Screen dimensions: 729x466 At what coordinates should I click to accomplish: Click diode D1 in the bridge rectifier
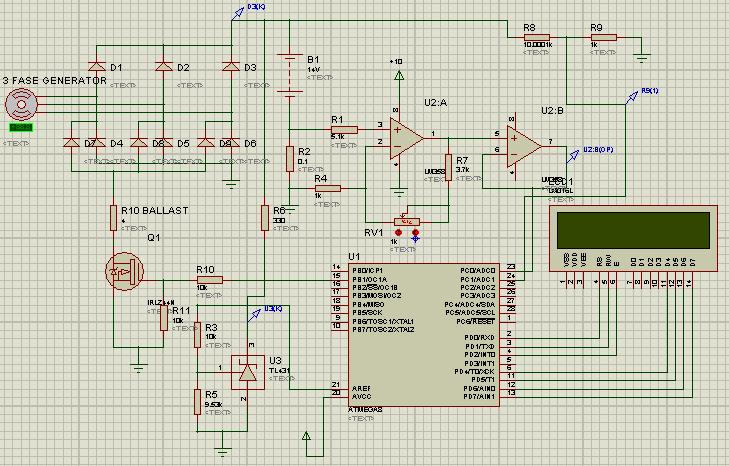97,67
